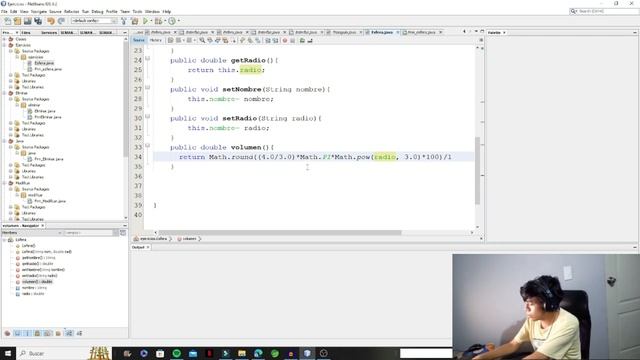This screenshot has height=360, width=640.
Task: Collapse the setNombre method fold marker
Action: click(148, 87)
